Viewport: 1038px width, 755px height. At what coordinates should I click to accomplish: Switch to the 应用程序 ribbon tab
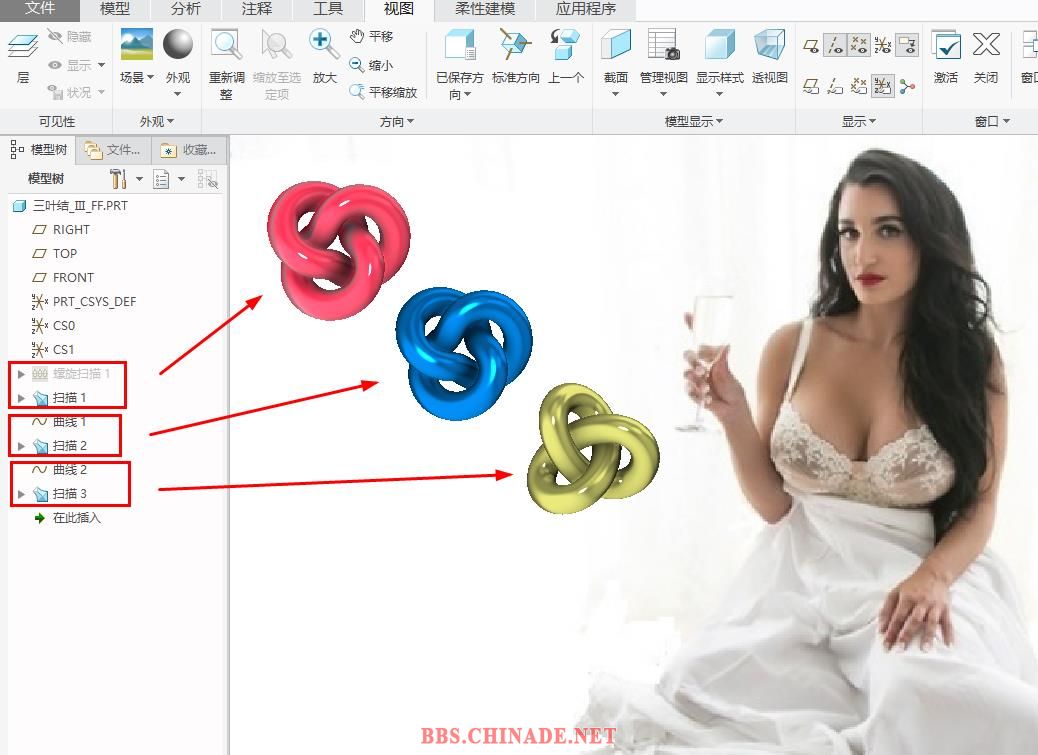click(586, 9)
